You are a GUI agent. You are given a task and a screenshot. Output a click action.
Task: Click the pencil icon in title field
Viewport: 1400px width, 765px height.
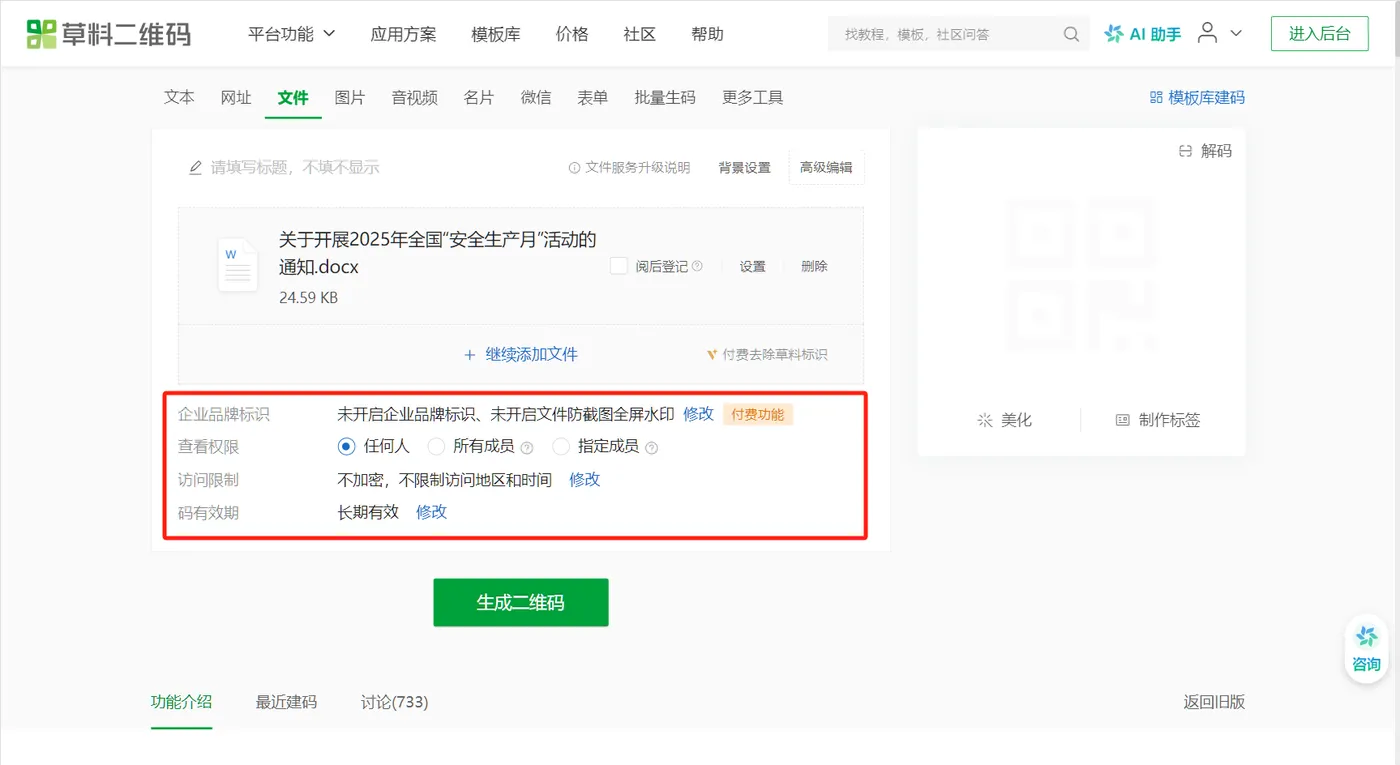point(196,168)
